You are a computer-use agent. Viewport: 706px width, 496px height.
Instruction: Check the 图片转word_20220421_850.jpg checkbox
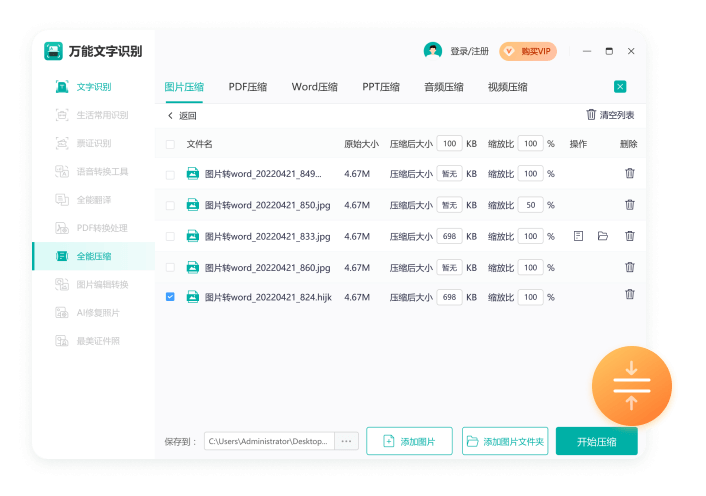pos(170,205)
